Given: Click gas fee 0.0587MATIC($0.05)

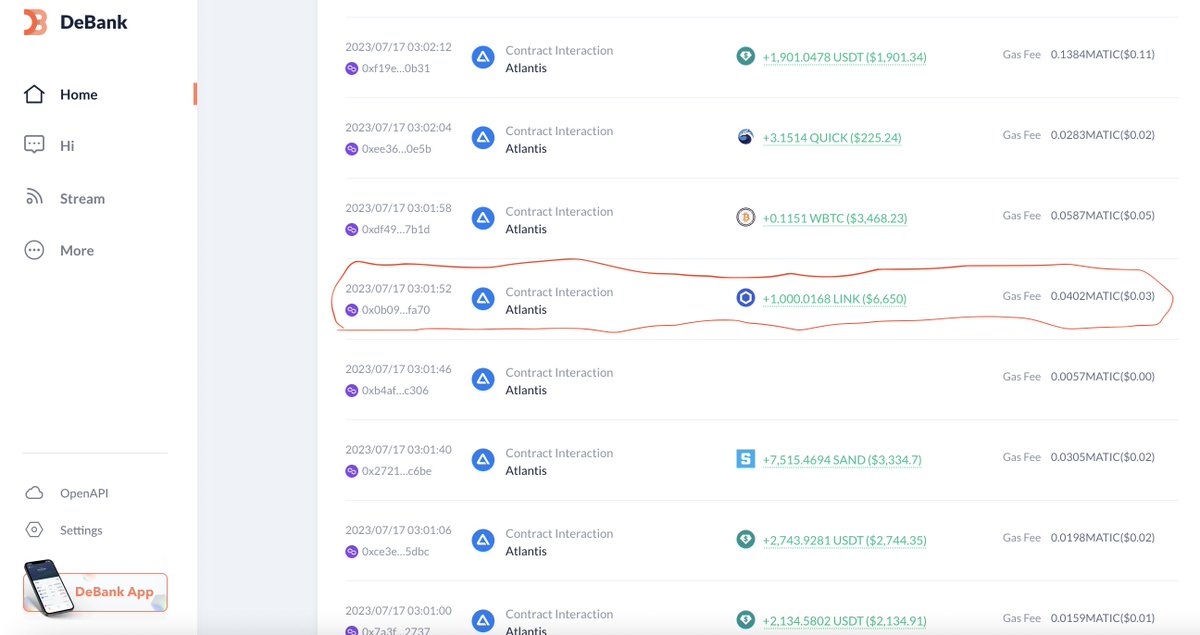Looking at the screenshot, I should click(x=1102, y=215).
